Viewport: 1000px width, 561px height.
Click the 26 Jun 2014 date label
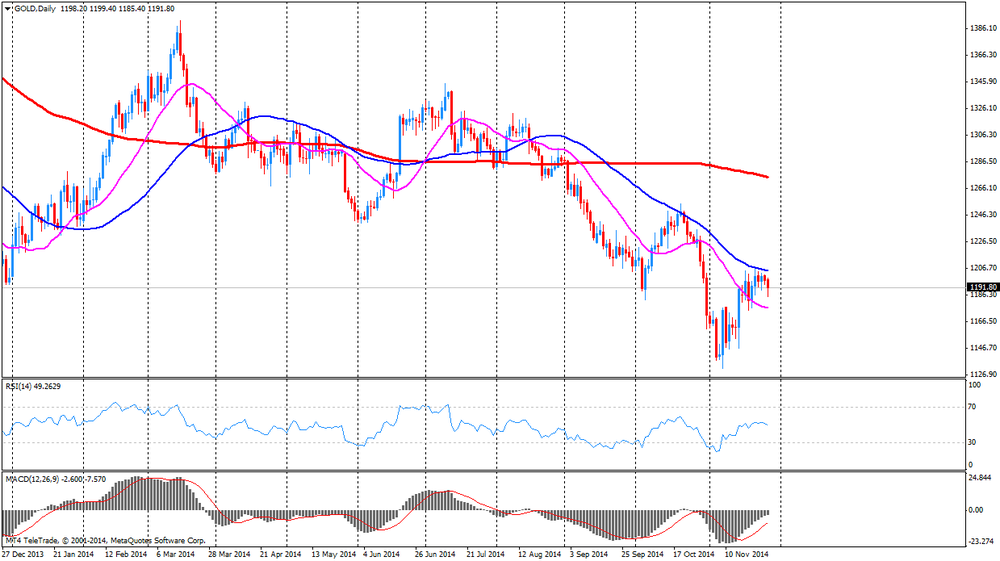tap(435, 554)
